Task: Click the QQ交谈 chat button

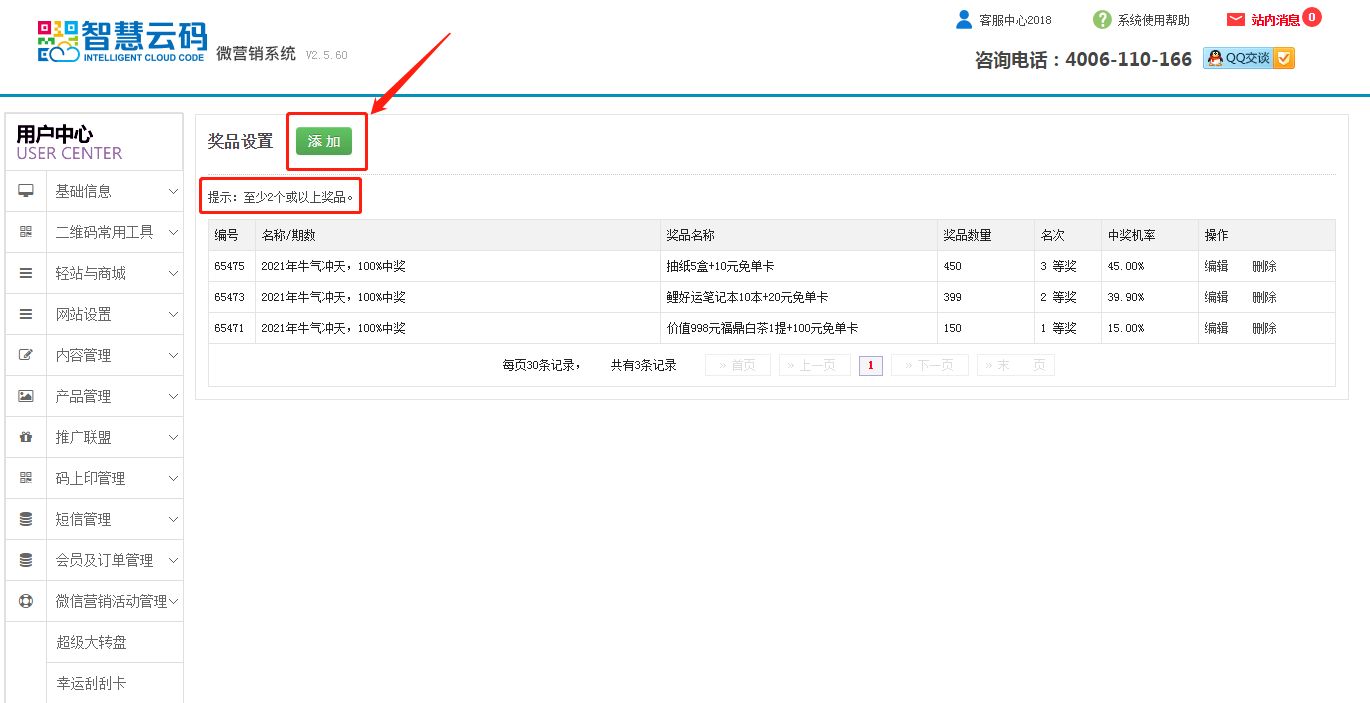Action: (x=1248, y=59)
